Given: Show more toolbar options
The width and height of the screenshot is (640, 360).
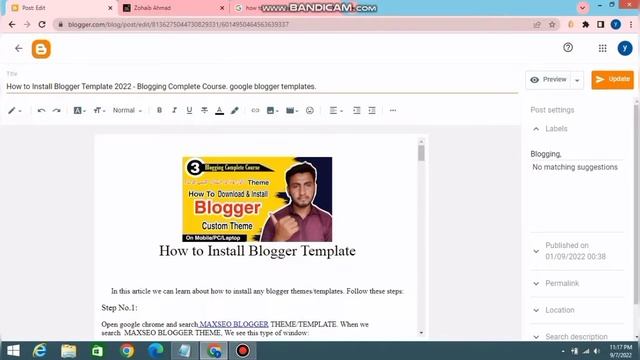Looking at the screenshot, I should click(393, 110).
